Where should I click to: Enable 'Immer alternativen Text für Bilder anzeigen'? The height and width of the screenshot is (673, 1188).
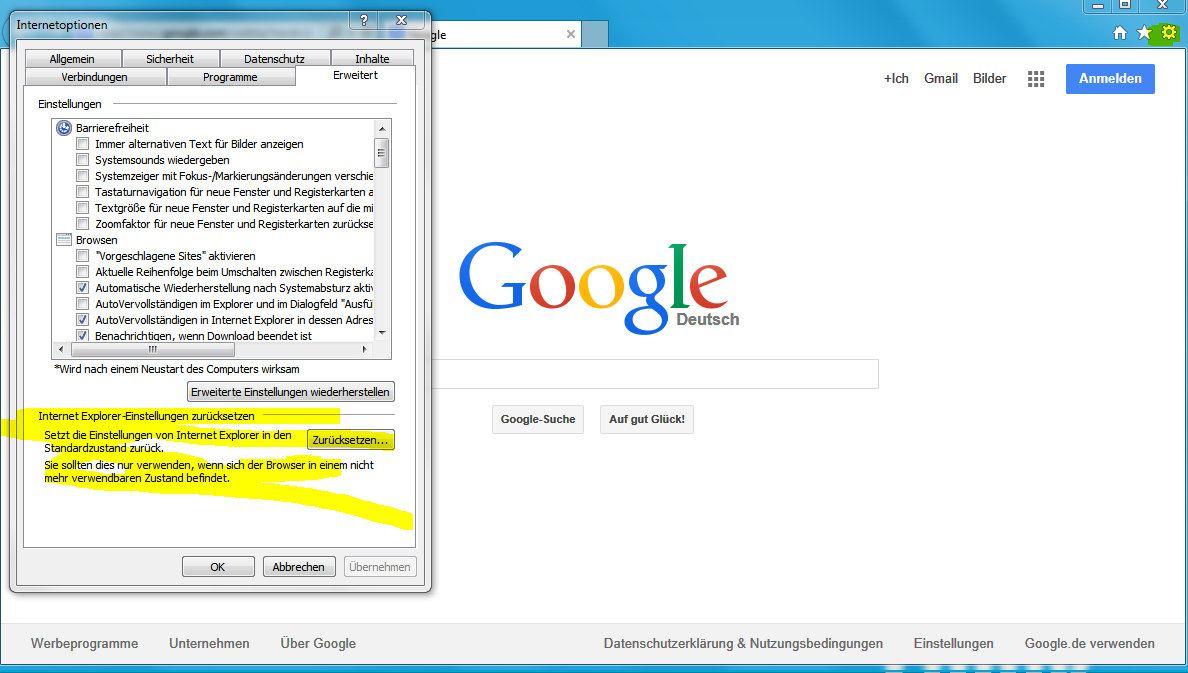click(83, 144)
